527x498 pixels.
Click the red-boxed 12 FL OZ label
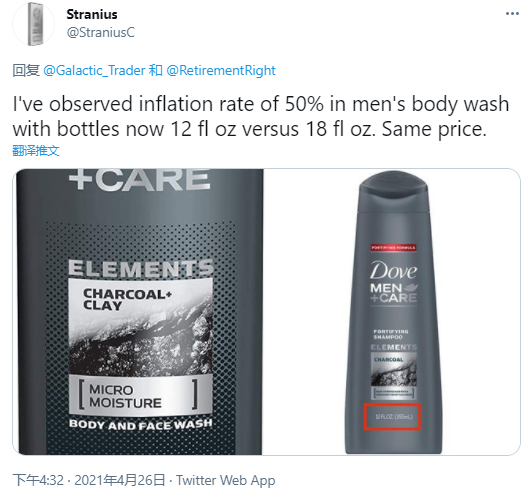tap(392, 417)
